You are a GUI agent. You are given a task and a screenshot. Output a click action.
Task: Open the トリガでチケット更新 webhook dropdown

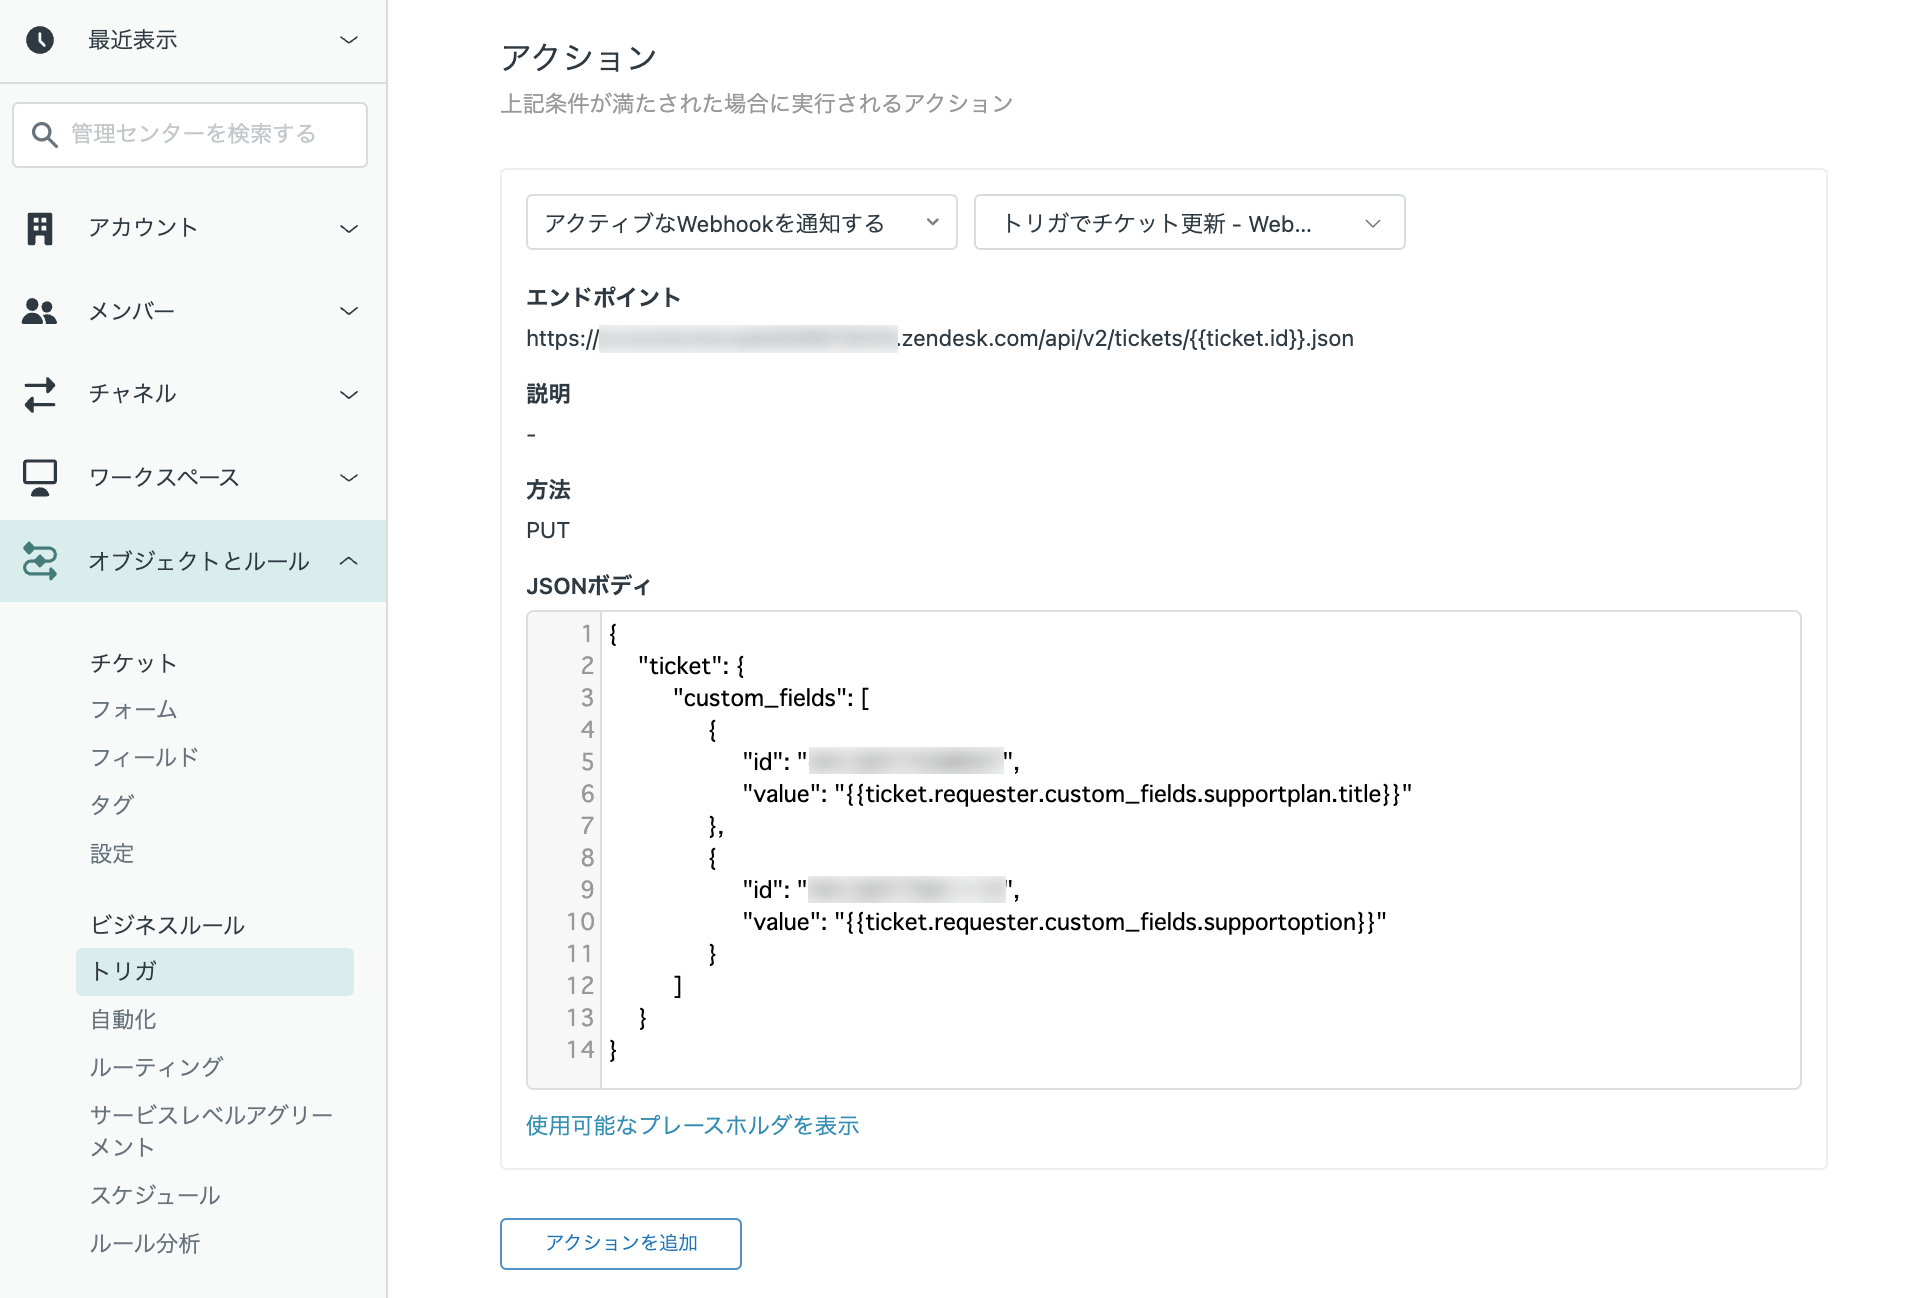click(1189, 222)
